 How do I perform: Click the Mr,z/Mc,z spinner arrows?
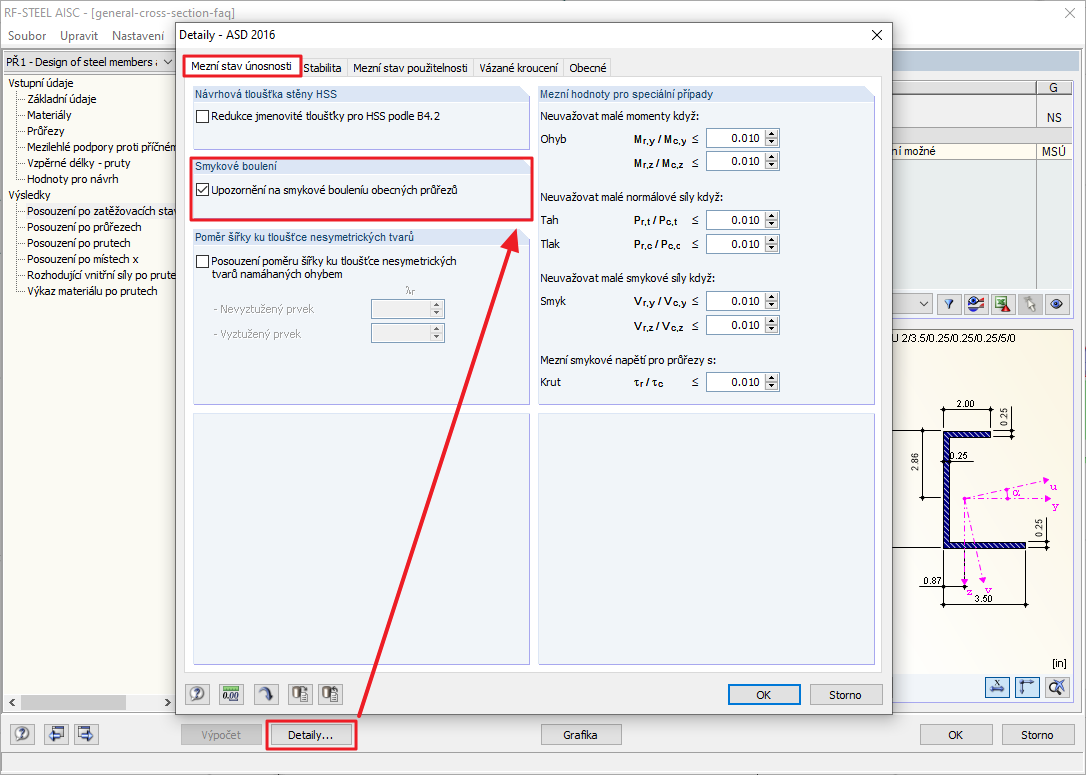[x=772, y=161]
